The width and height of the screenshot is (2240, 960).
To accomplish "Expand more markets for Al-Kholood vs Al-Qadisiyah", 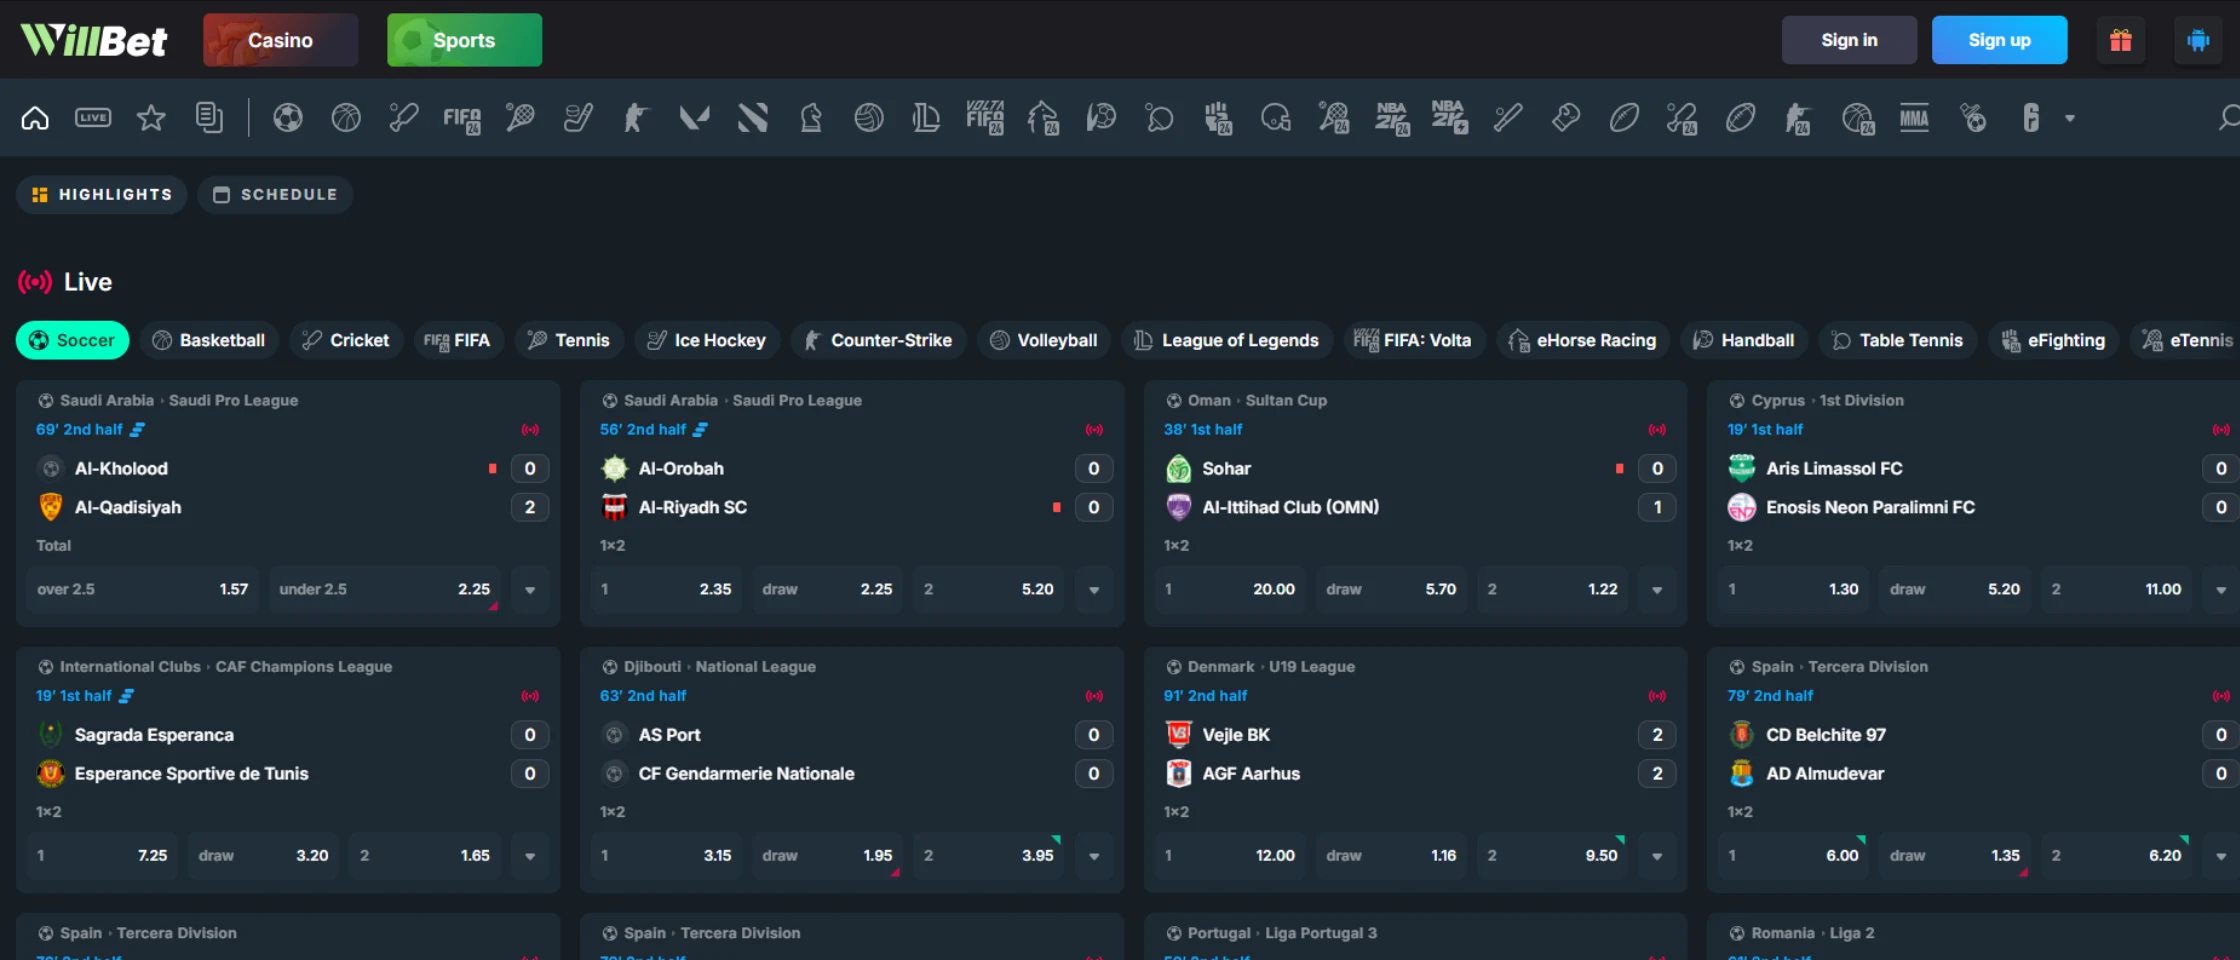I will (530, 590).
